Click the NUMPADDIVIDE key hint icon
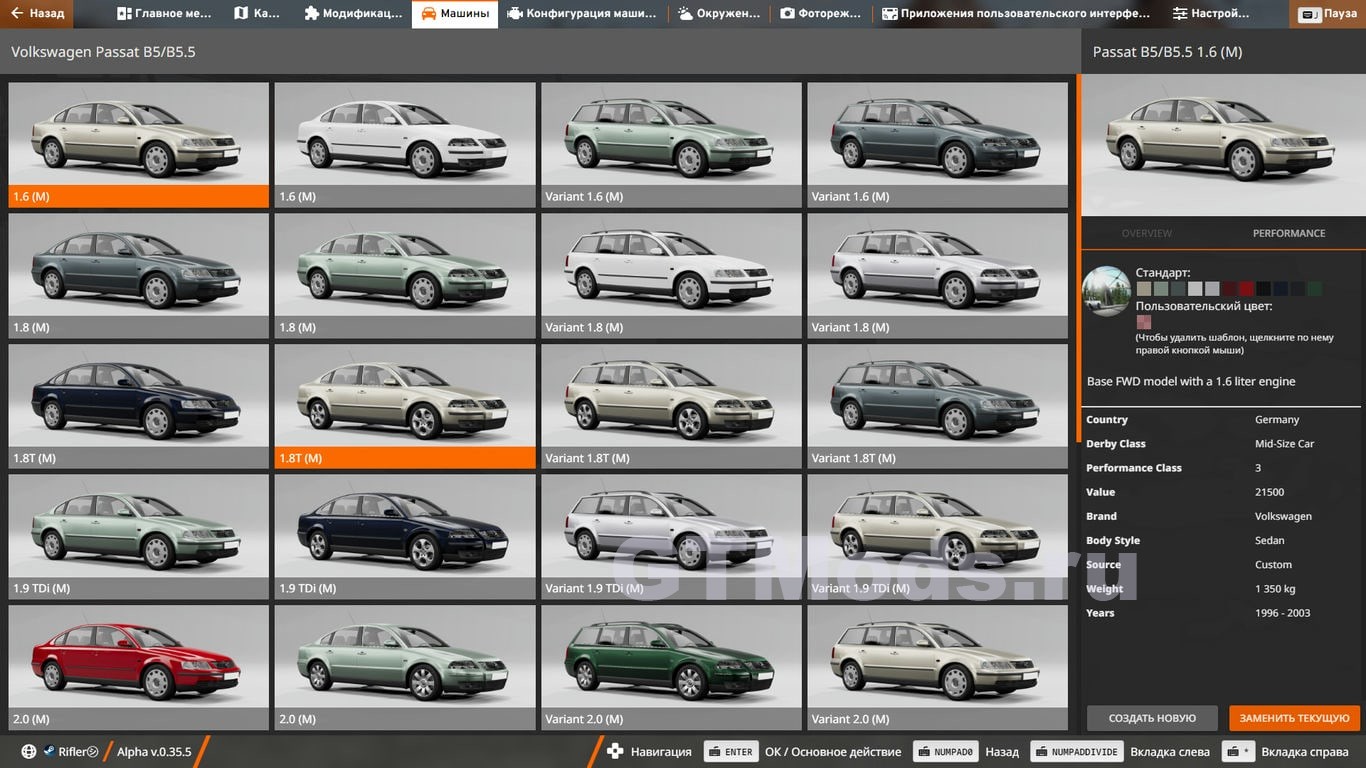The height and width of the screenshot is (768, 1366). [1077, 752]
